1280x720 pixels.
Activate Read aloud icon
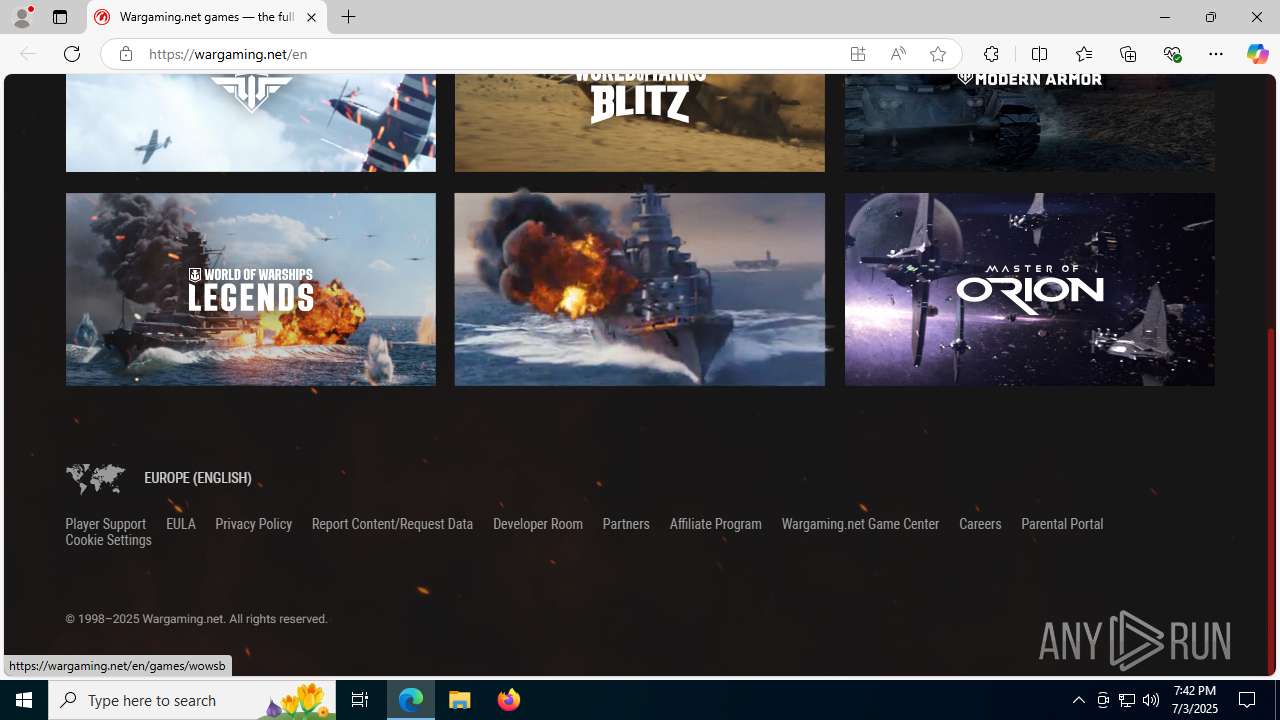click(x=898, y=54)
